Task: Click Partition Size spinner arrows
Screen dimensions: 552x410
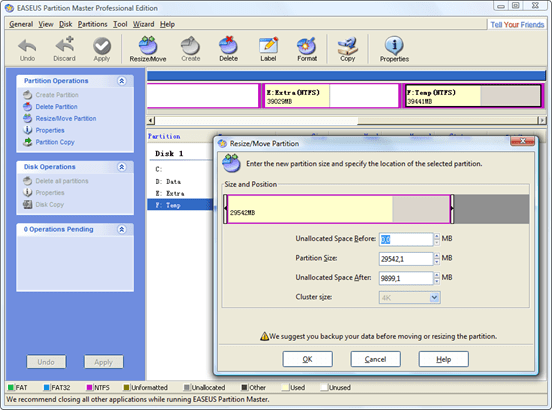Action: (x=437, y=259)
